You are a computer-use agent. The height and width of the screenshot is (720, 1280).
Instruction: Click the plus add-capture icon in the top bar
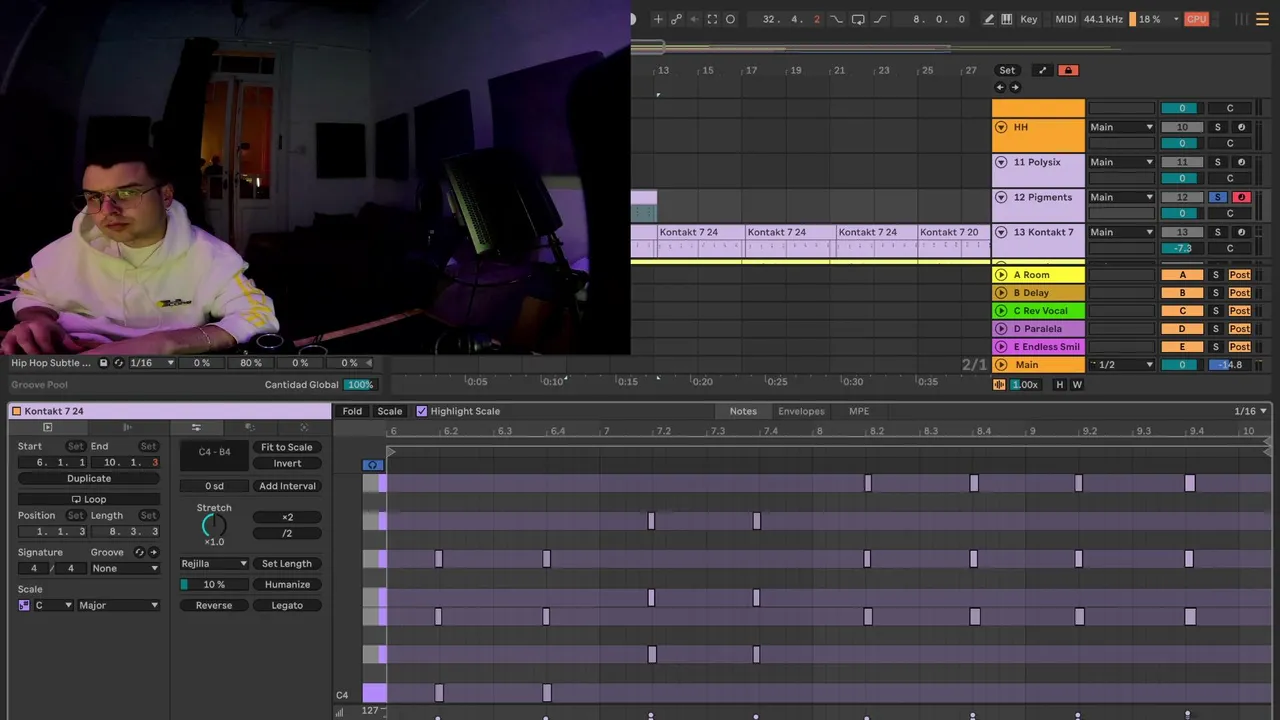coord(657,19)
